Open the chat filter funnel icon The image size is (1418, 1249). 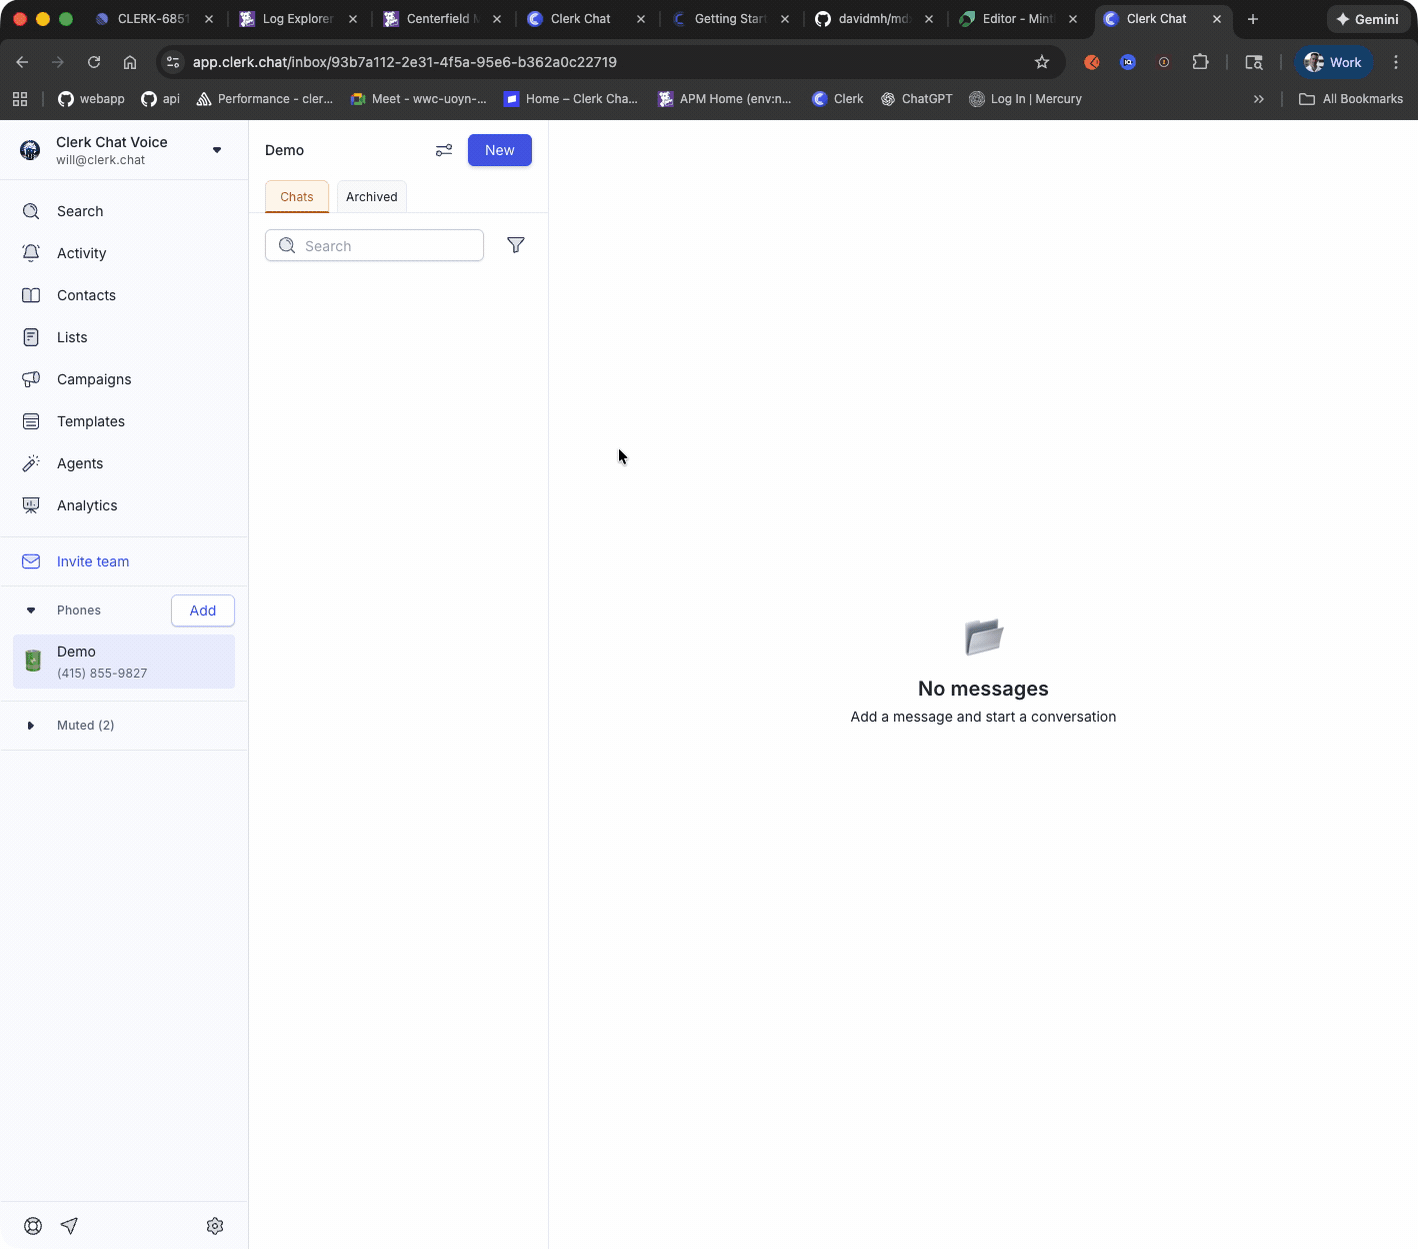click(516, 245)
